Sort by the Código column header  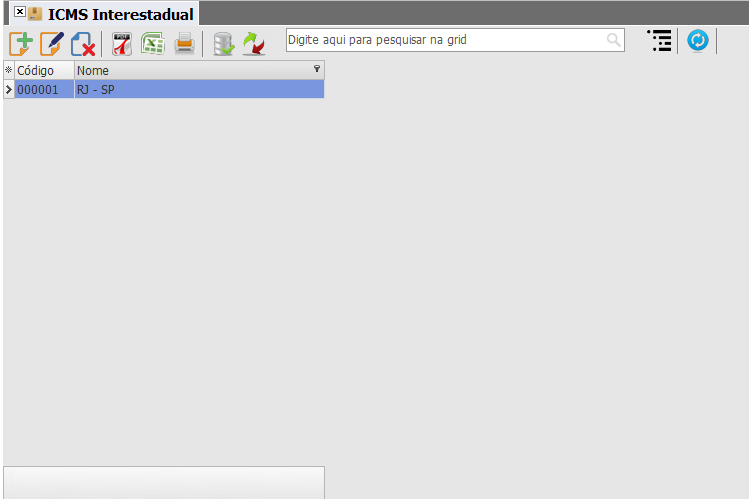pos(44,70)
